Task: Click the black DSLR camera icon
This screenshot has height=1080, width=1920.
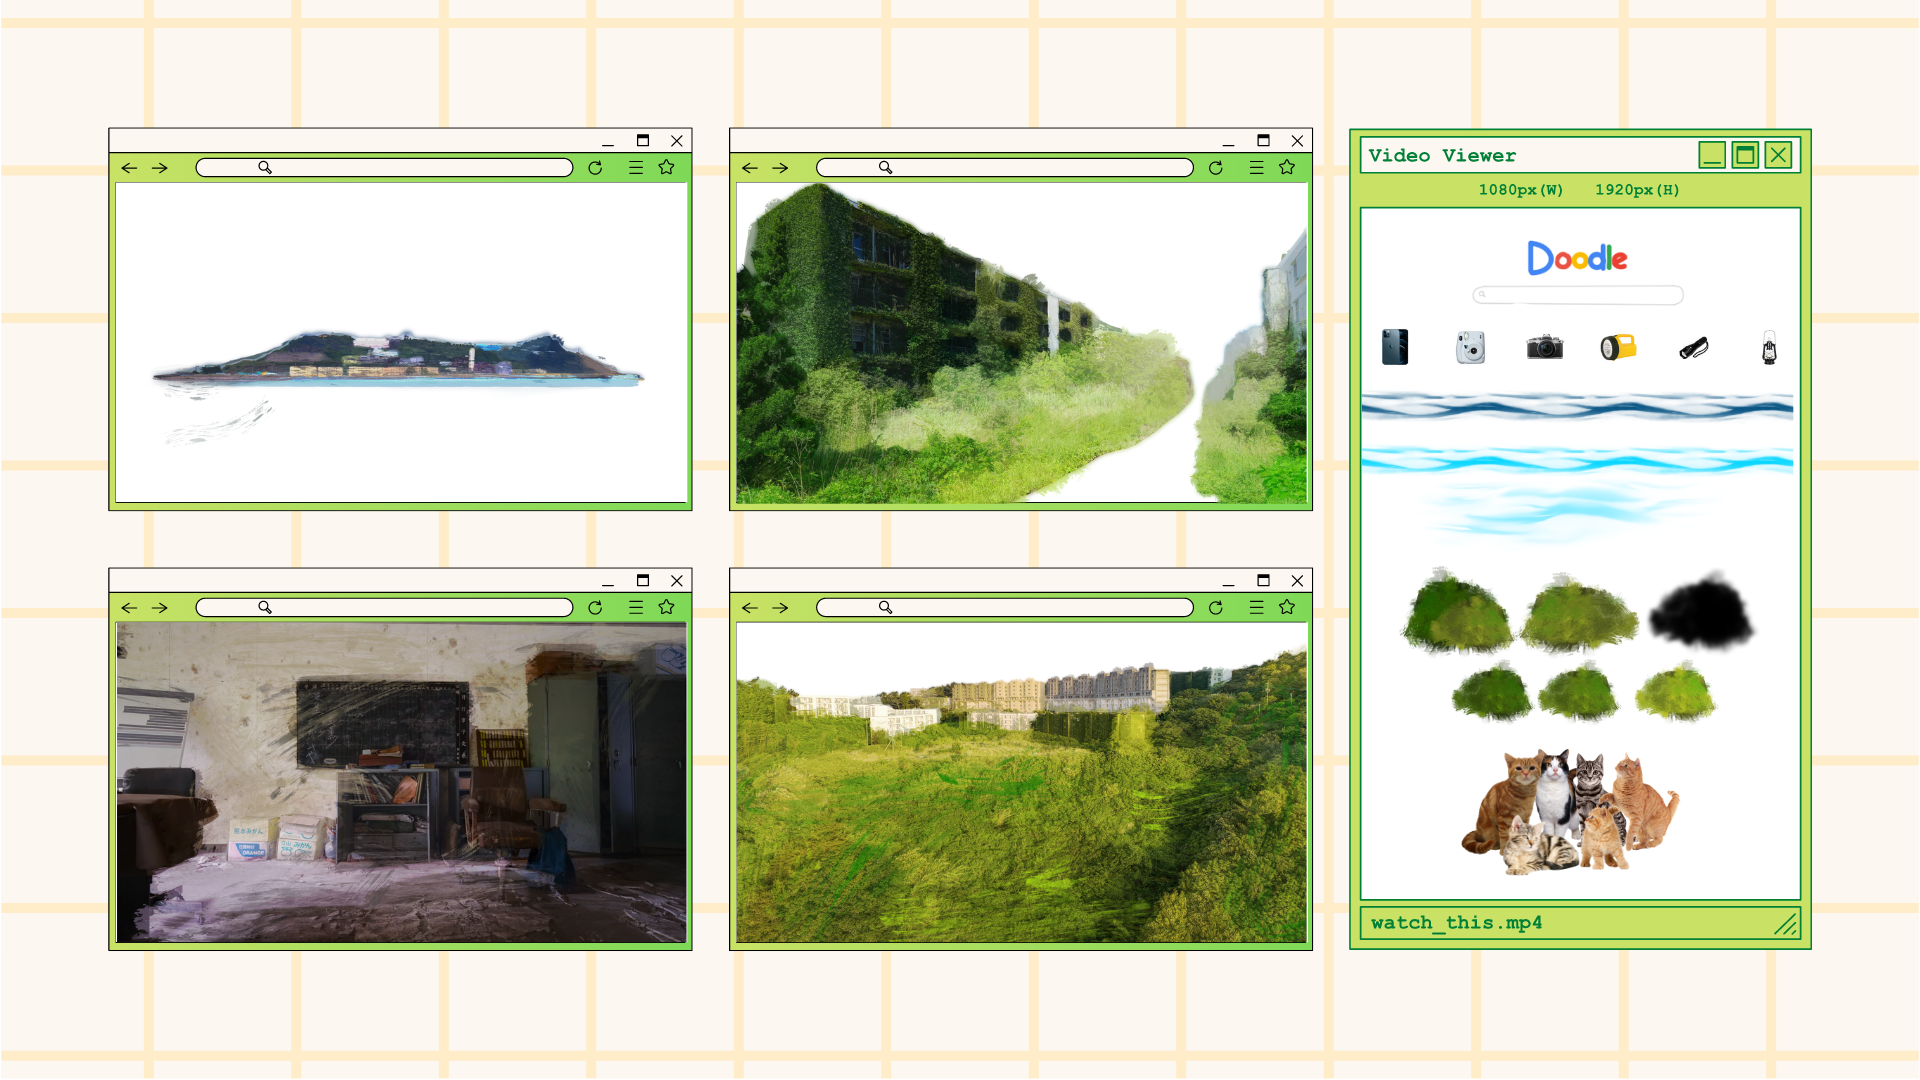Action: coord(1544,347)
